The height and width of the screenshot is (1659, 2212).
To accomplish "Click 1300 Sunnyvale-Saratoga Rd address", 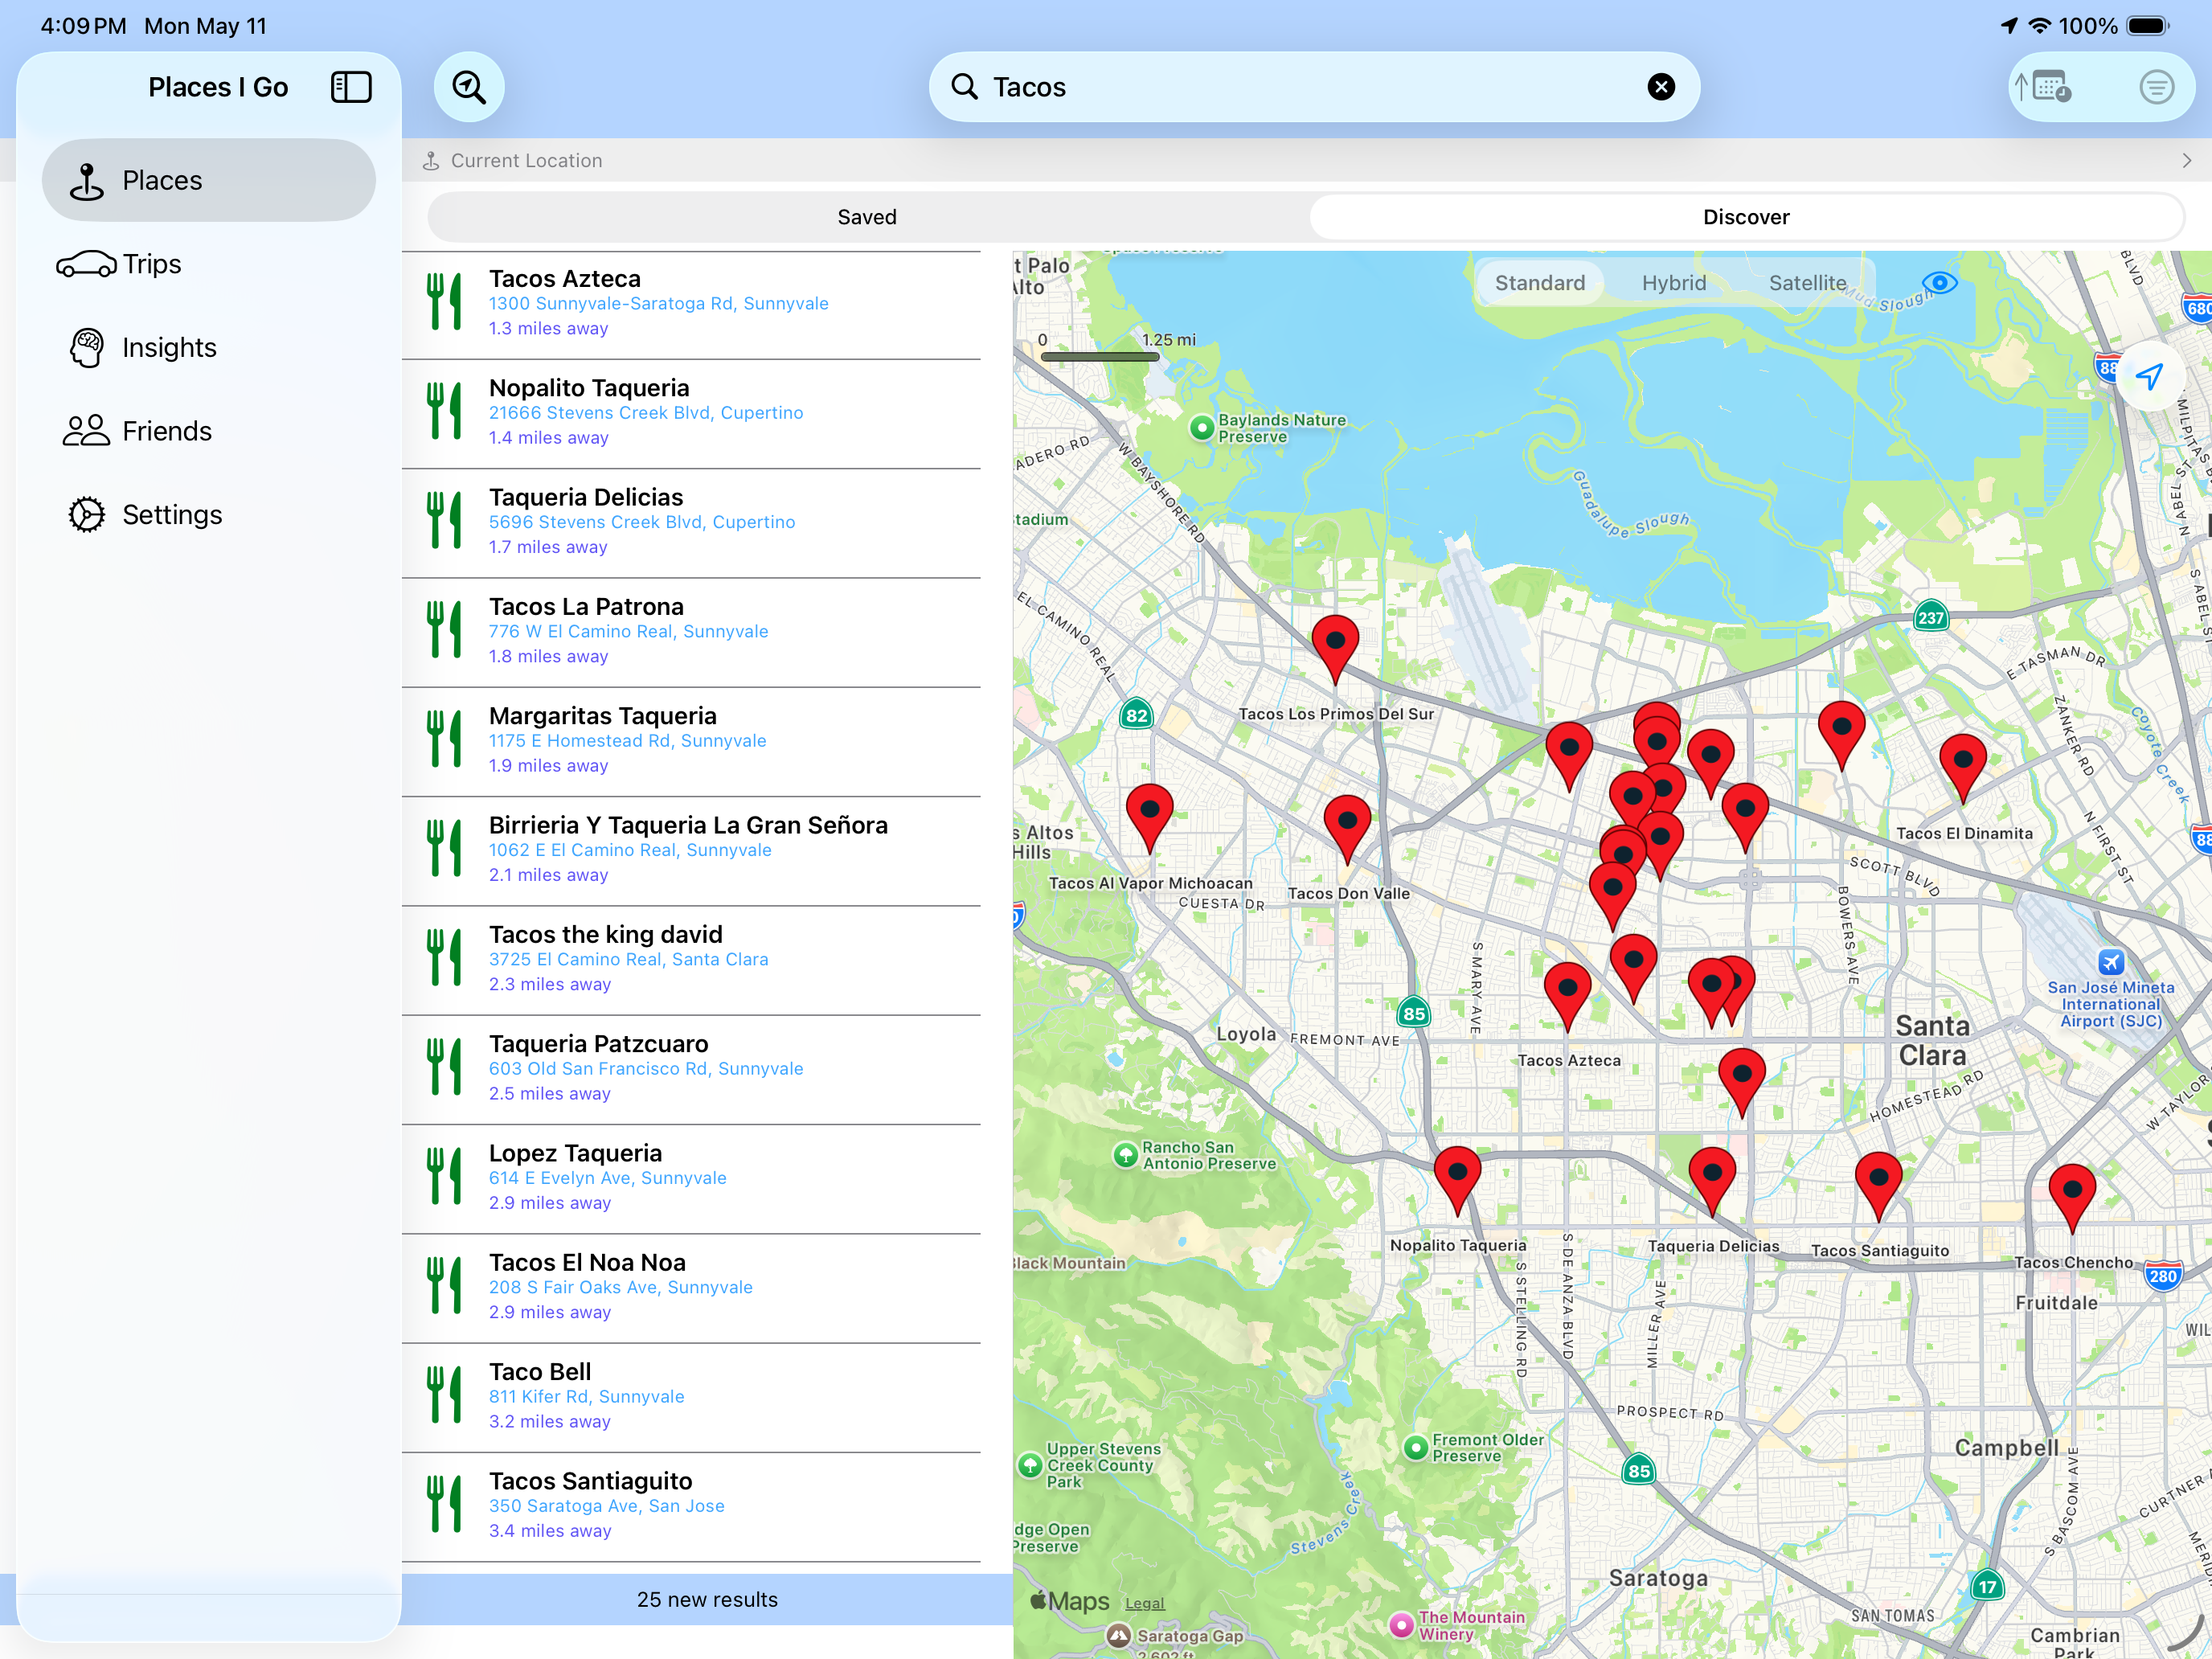I will pyautogui.click(x=658, y=304).
